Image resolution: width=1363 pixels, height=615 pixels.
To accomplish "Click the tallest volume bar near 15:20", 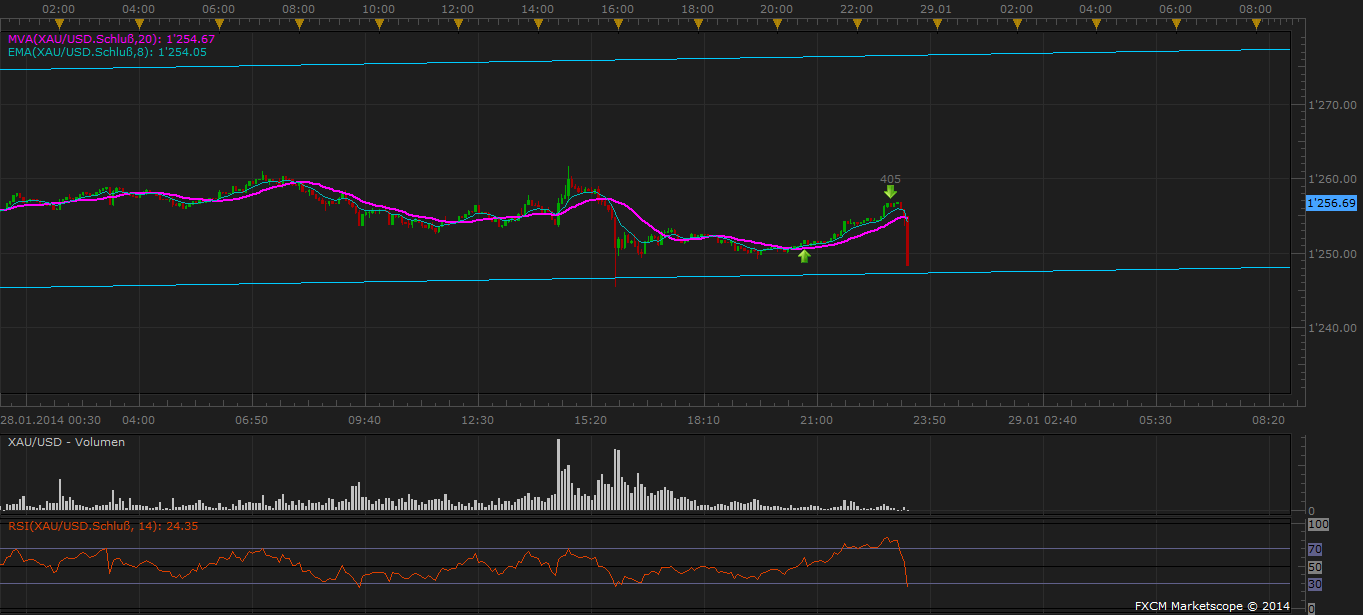I will pos(558,475).
